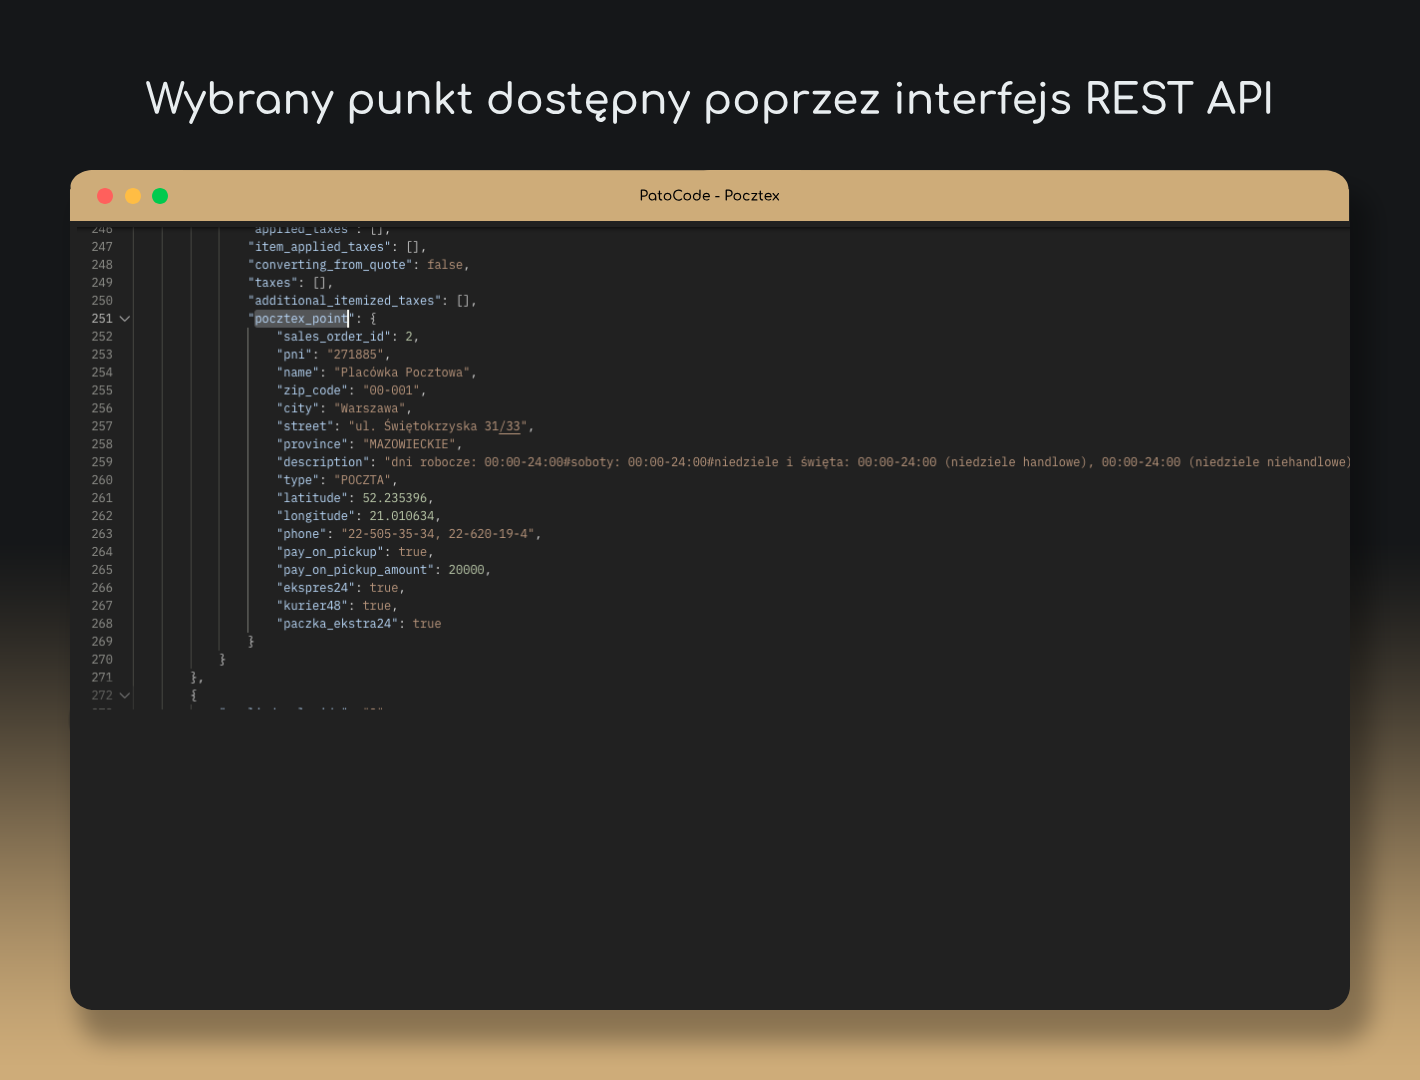Click the converting_from_quote false value

(x=445, y=265)
